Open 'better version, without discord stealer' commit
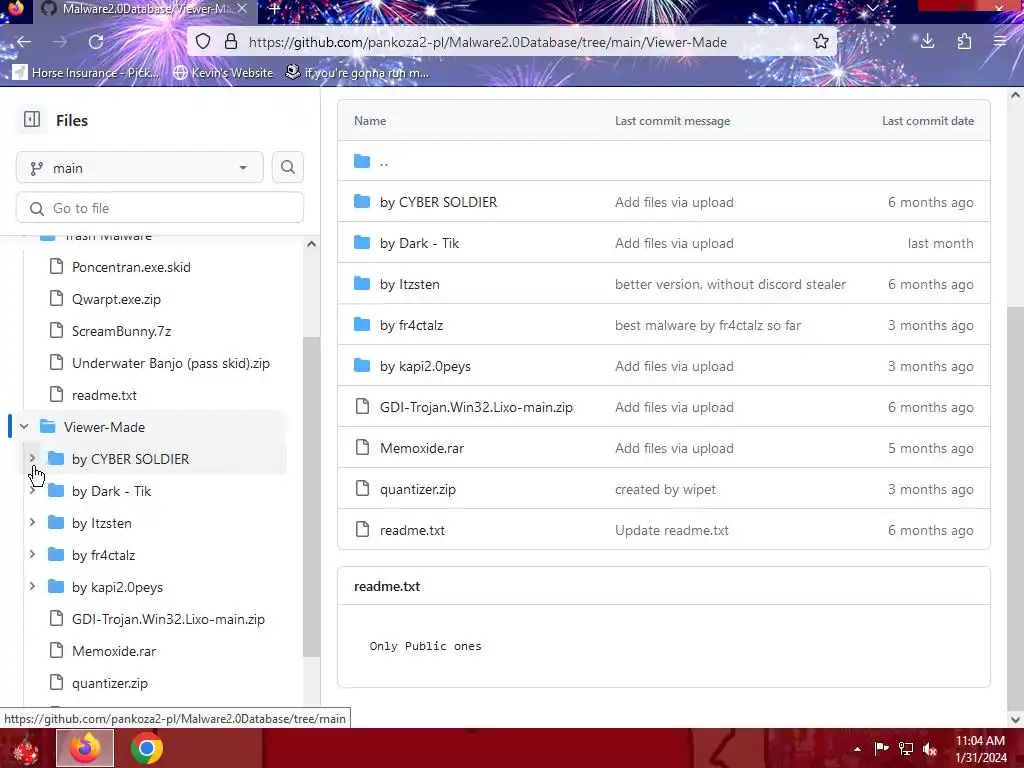This screenshot has height=768, width=1024. tap(730, 284)
